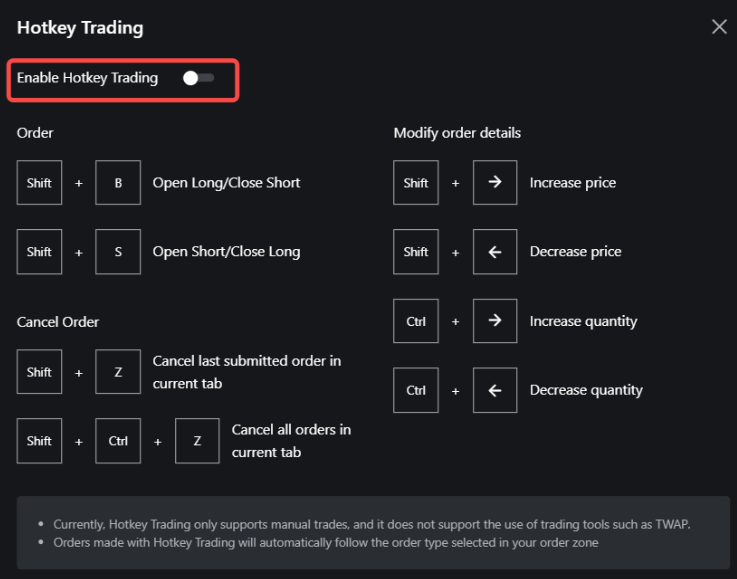Click the B key icon for Open Long
The image size is (737, 579).
pos(118,183)
